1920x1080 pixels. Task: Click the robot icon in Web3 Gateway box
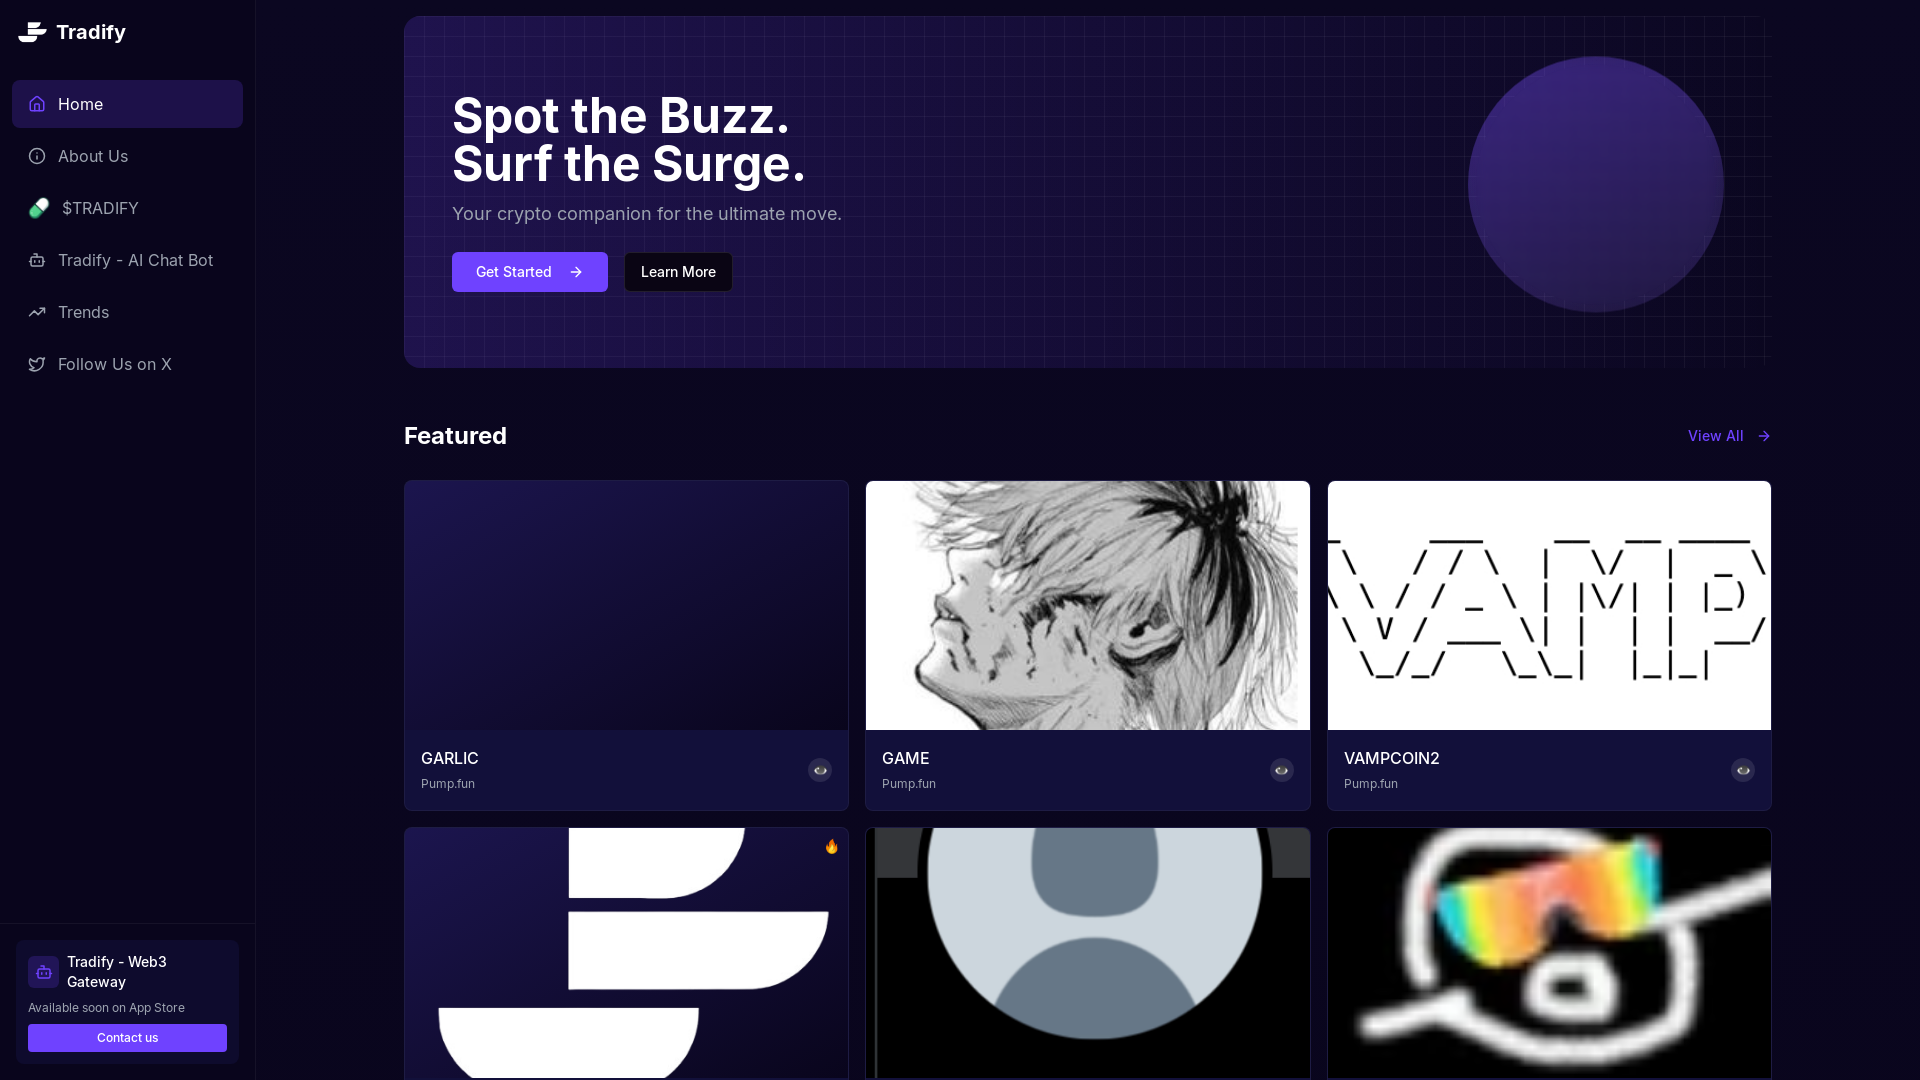(x=44, y=972)
